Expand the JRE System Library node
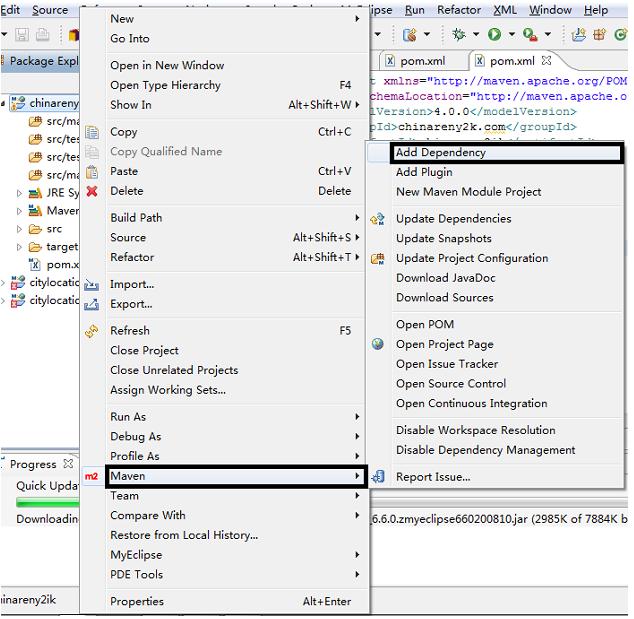 click(19, 193)
